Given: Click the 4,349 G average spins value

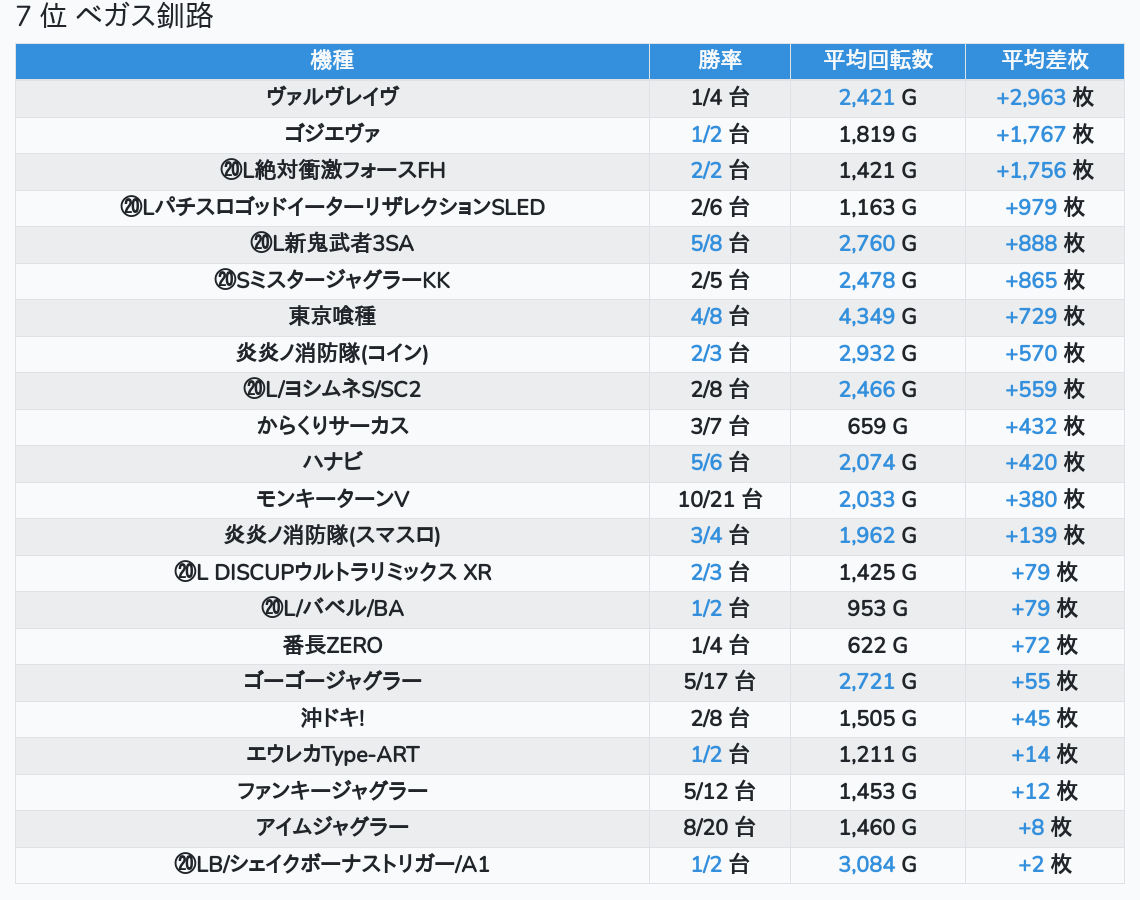Looking at the screenshot, I should 877,317.
